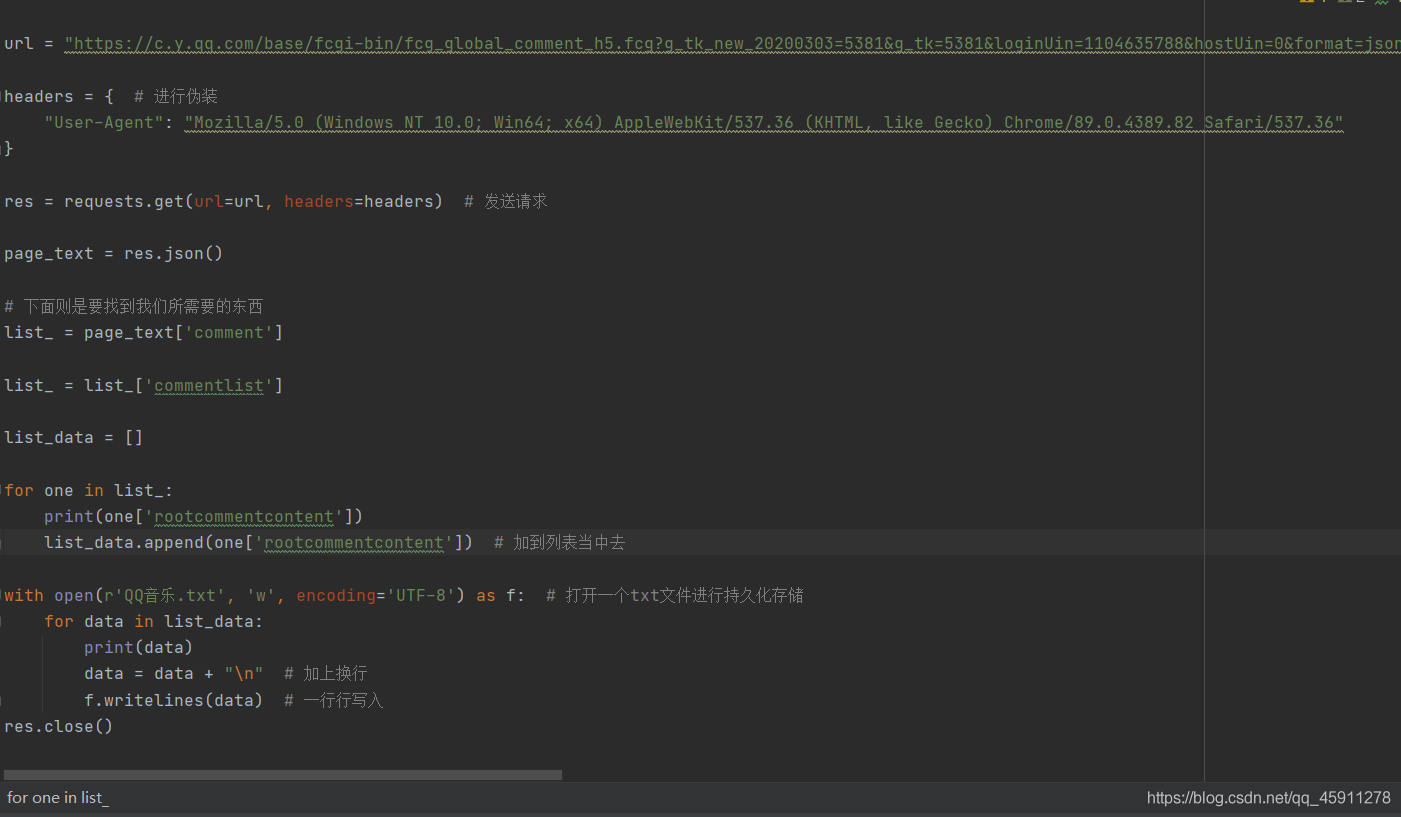Viewport: 1401px width, 817px height.
Task: Click the 'print(data)' statement
Action: click(139, 648)
